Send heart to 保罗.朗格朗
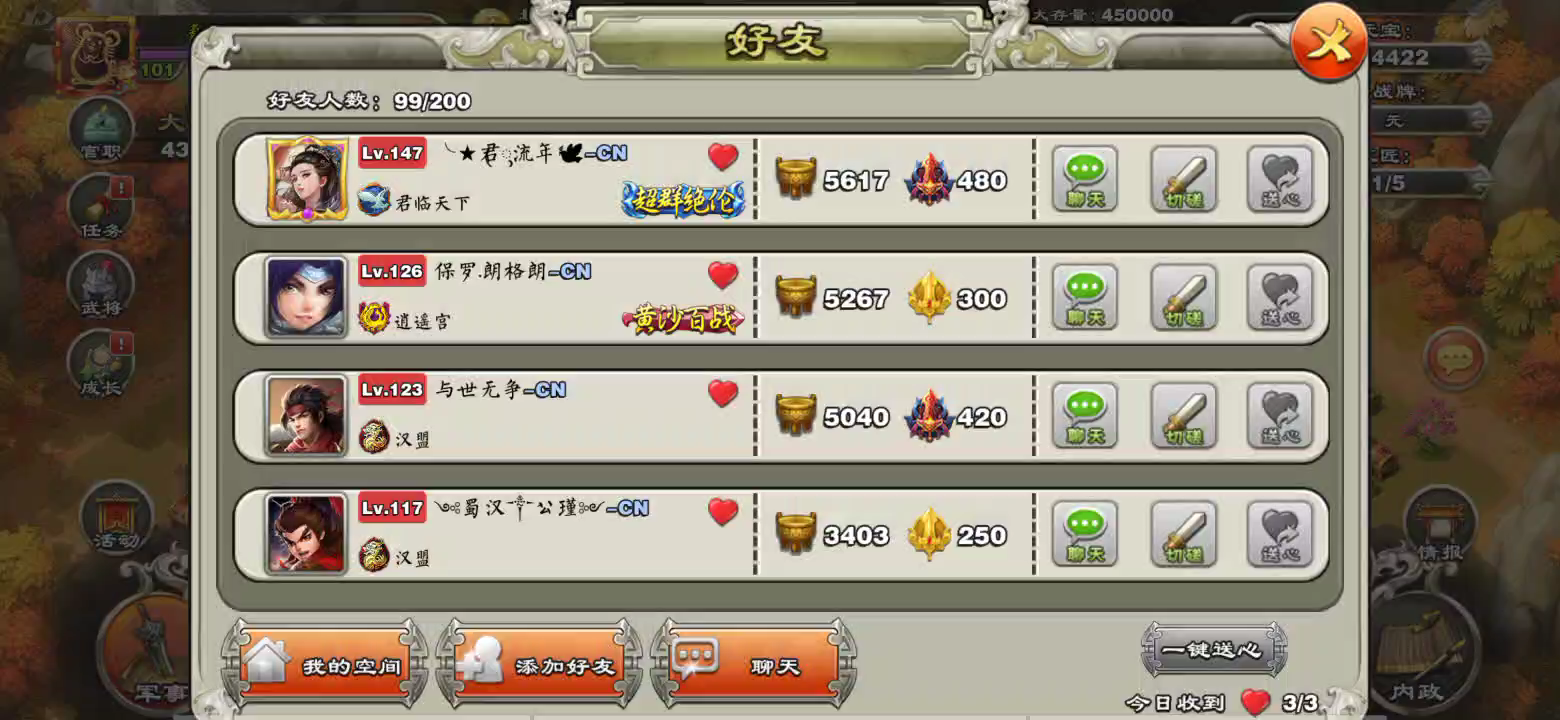 point(1279,298)
